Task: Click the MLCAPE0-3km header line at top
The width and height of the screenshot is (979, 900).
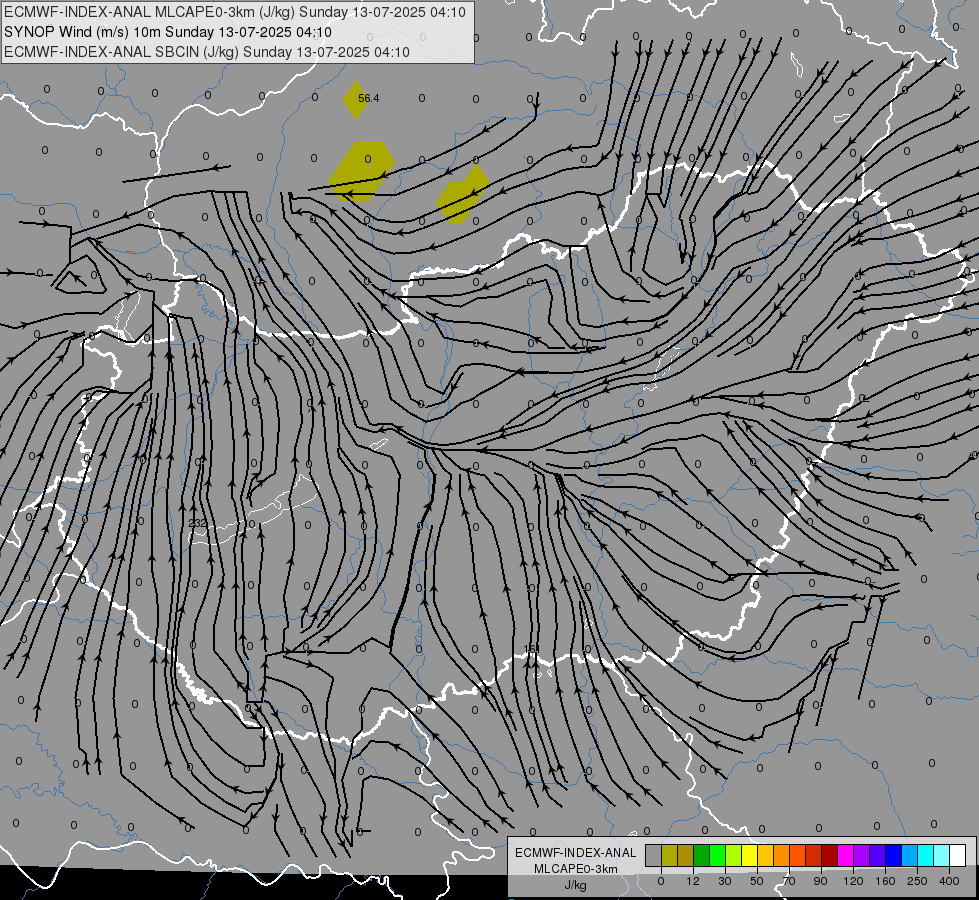Action: point(235,12)
